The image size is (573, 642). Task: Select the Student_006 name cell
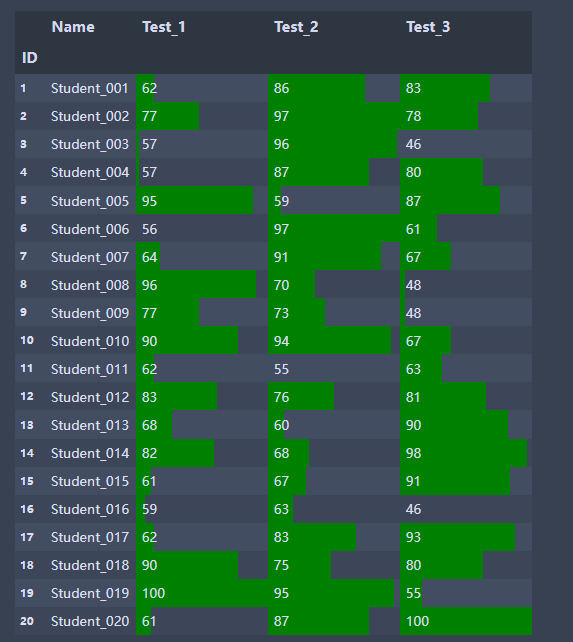[x=90, y=228]
